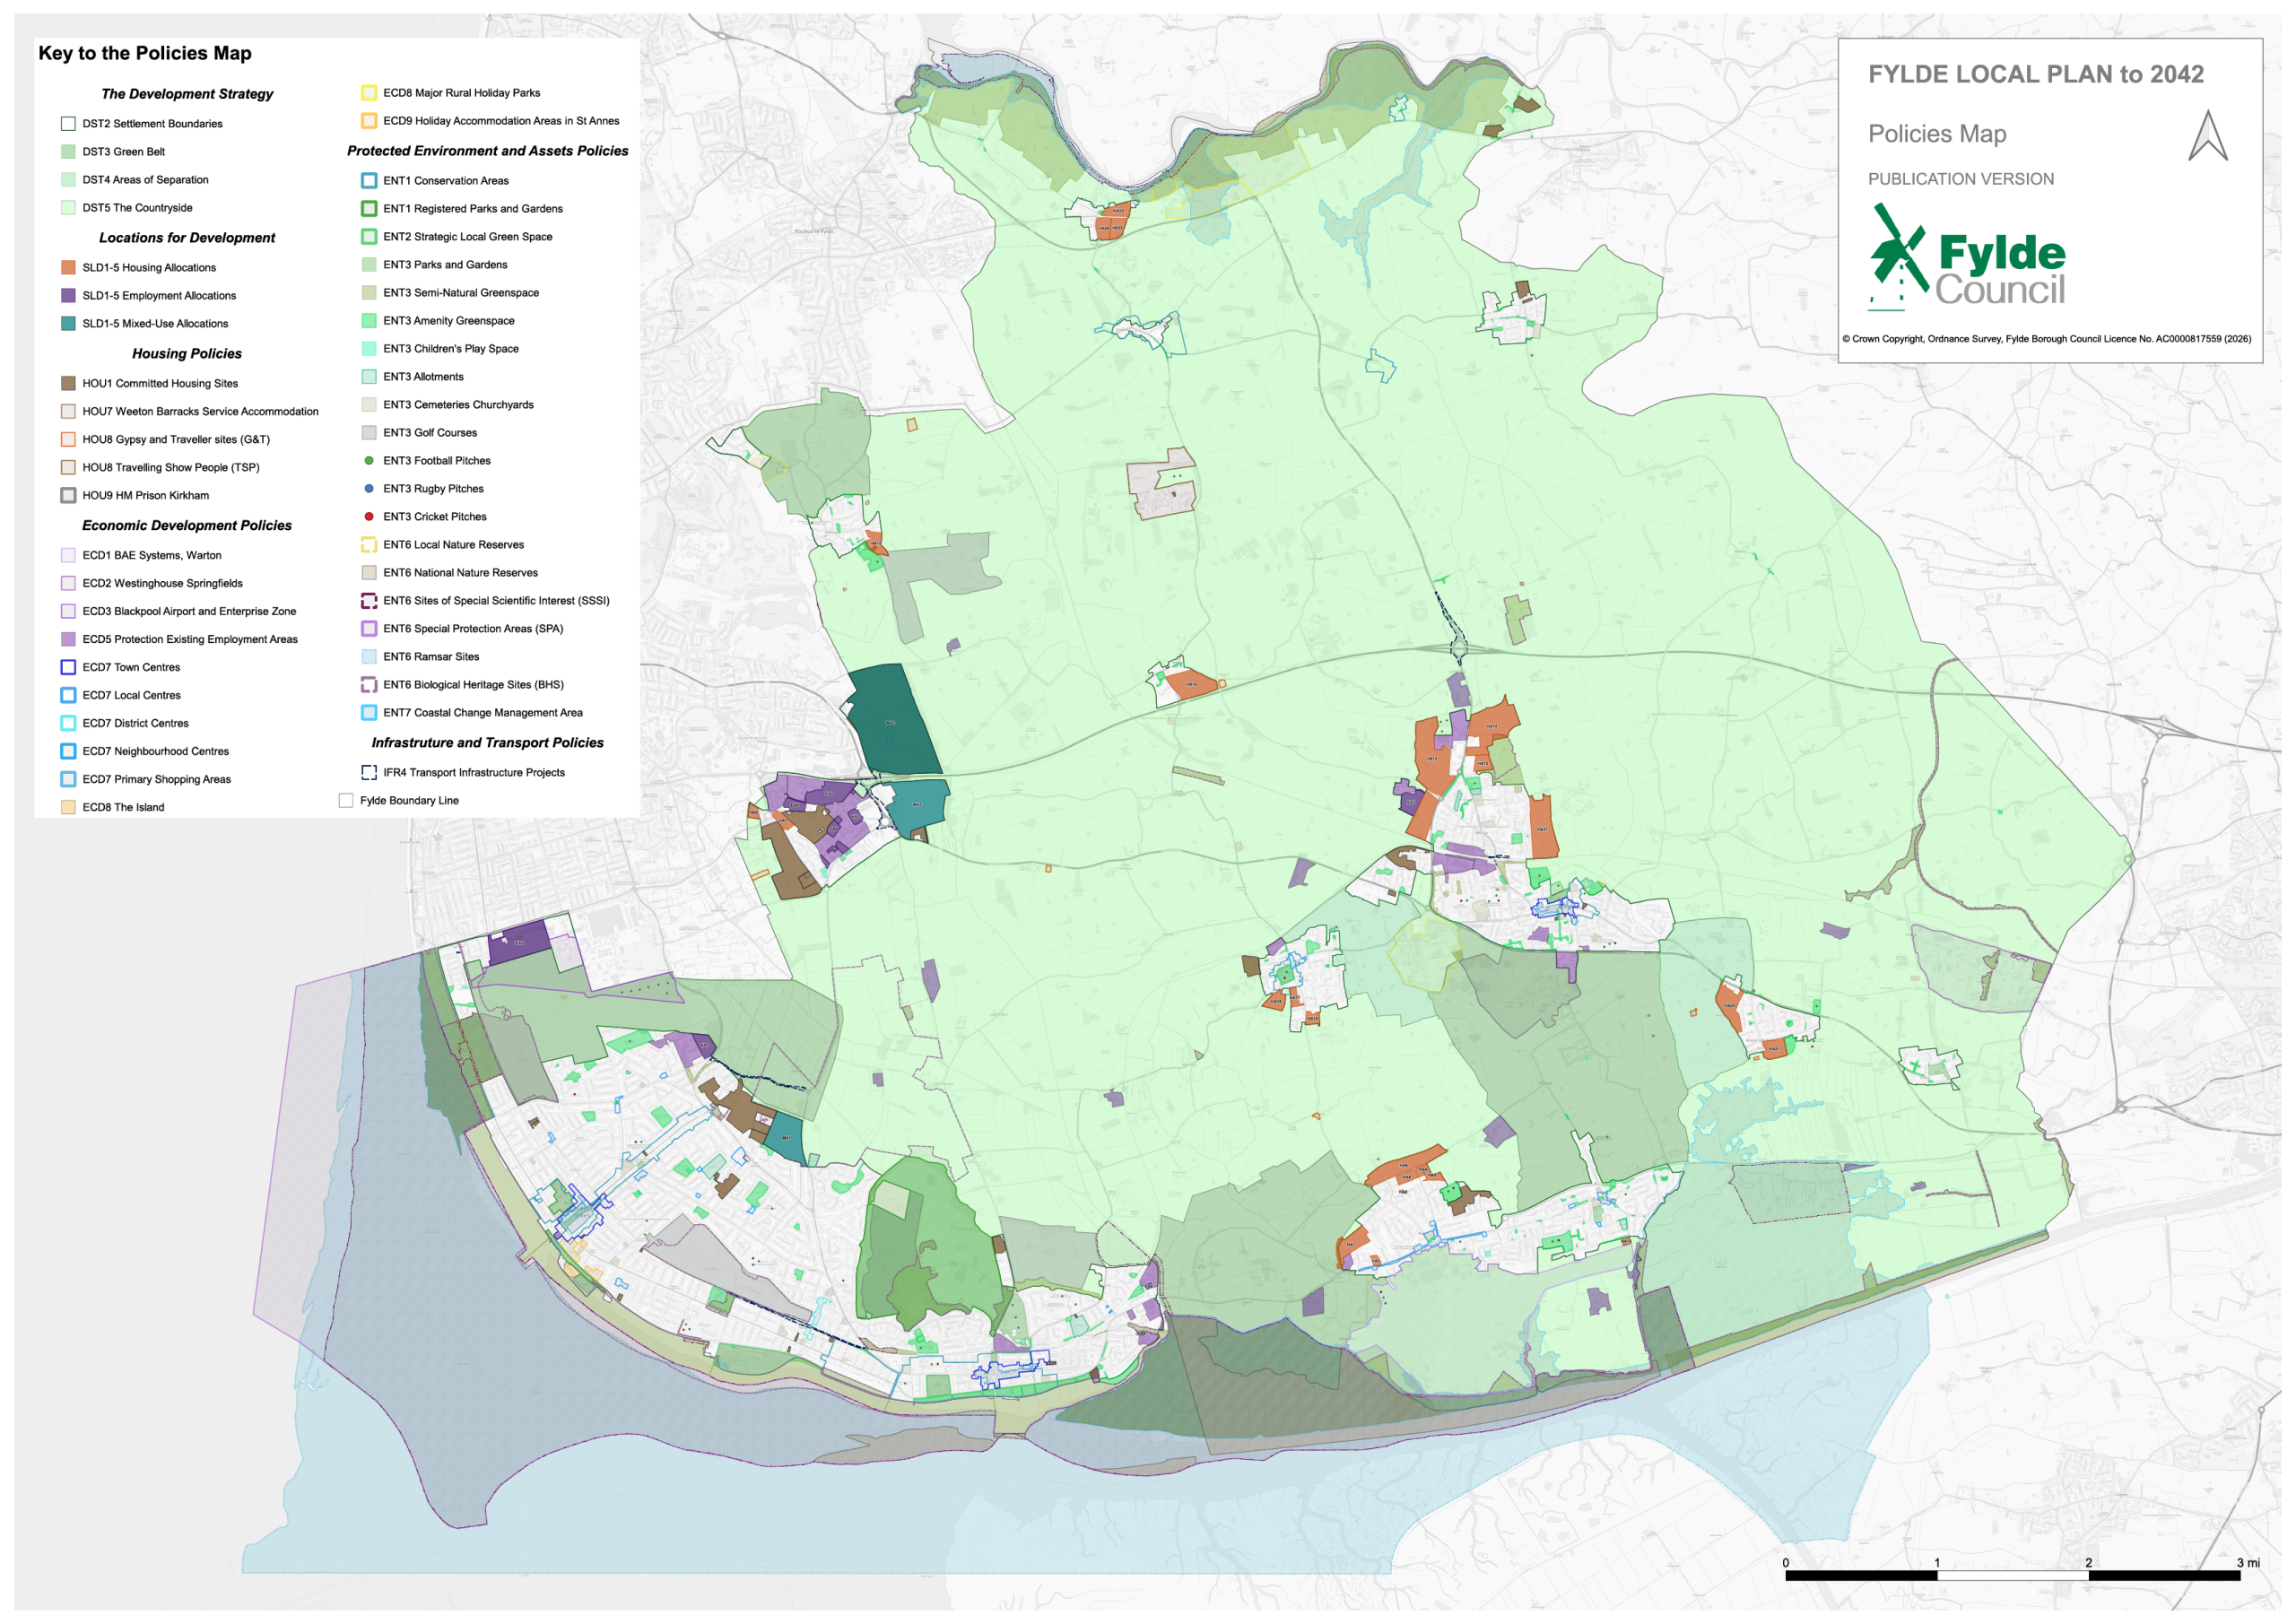Click the ENT6 SSSI dashed legend symbol

click(369, 601)
